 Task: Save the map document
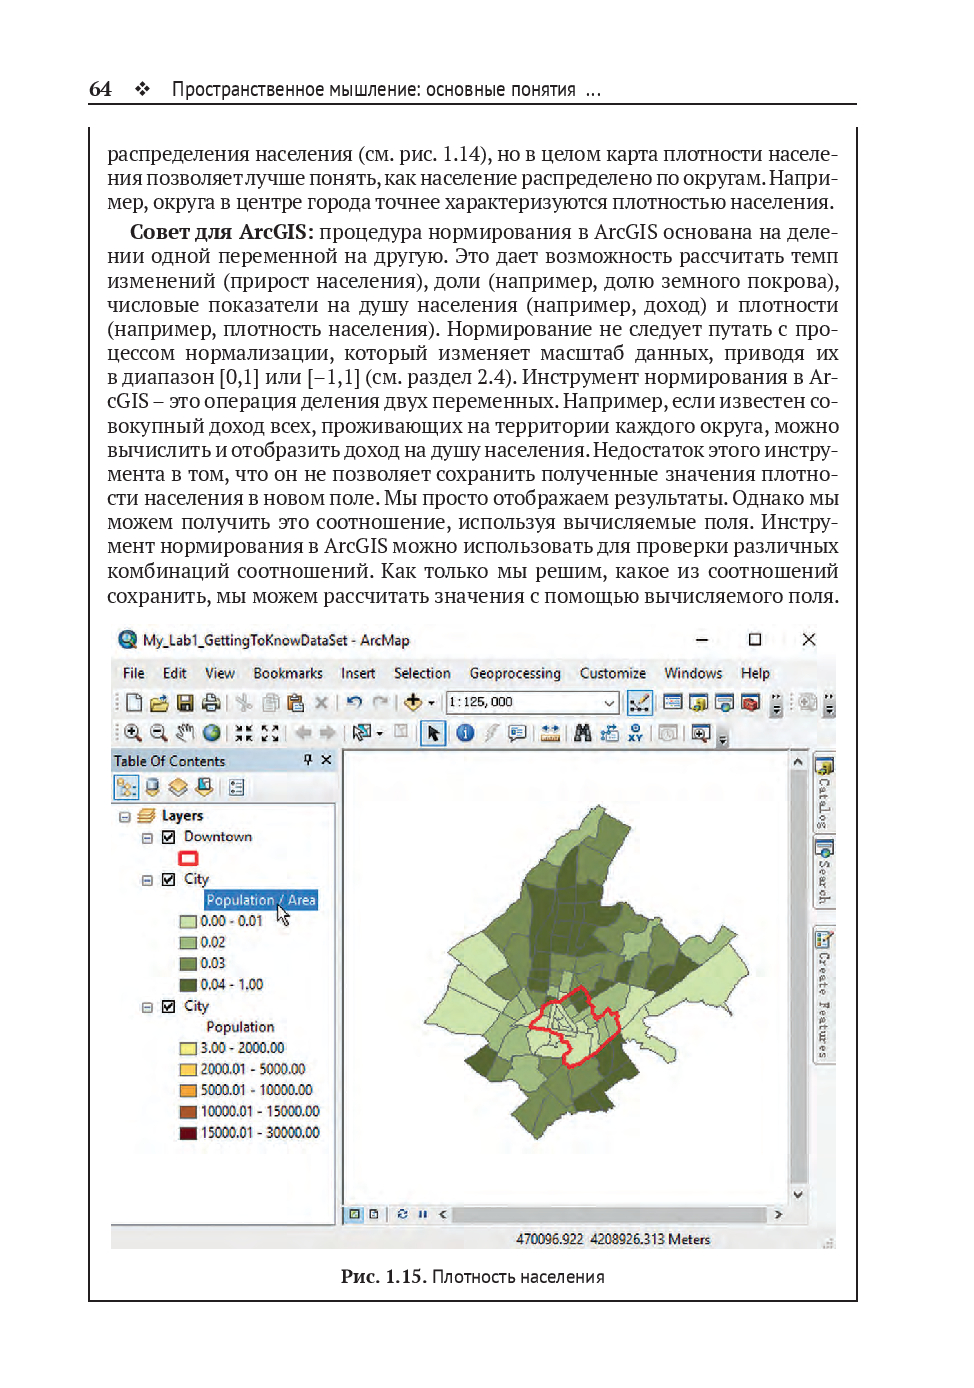coord(185,703)
